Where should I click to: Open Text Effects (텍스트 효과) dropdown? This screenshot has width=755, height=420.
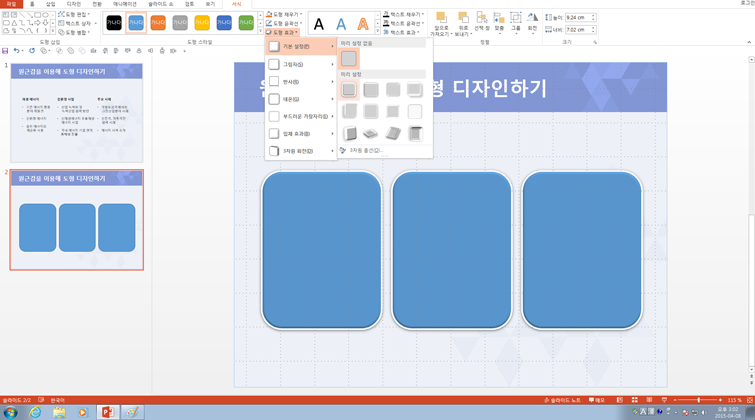pyautogui.click(x=401, y=32)
